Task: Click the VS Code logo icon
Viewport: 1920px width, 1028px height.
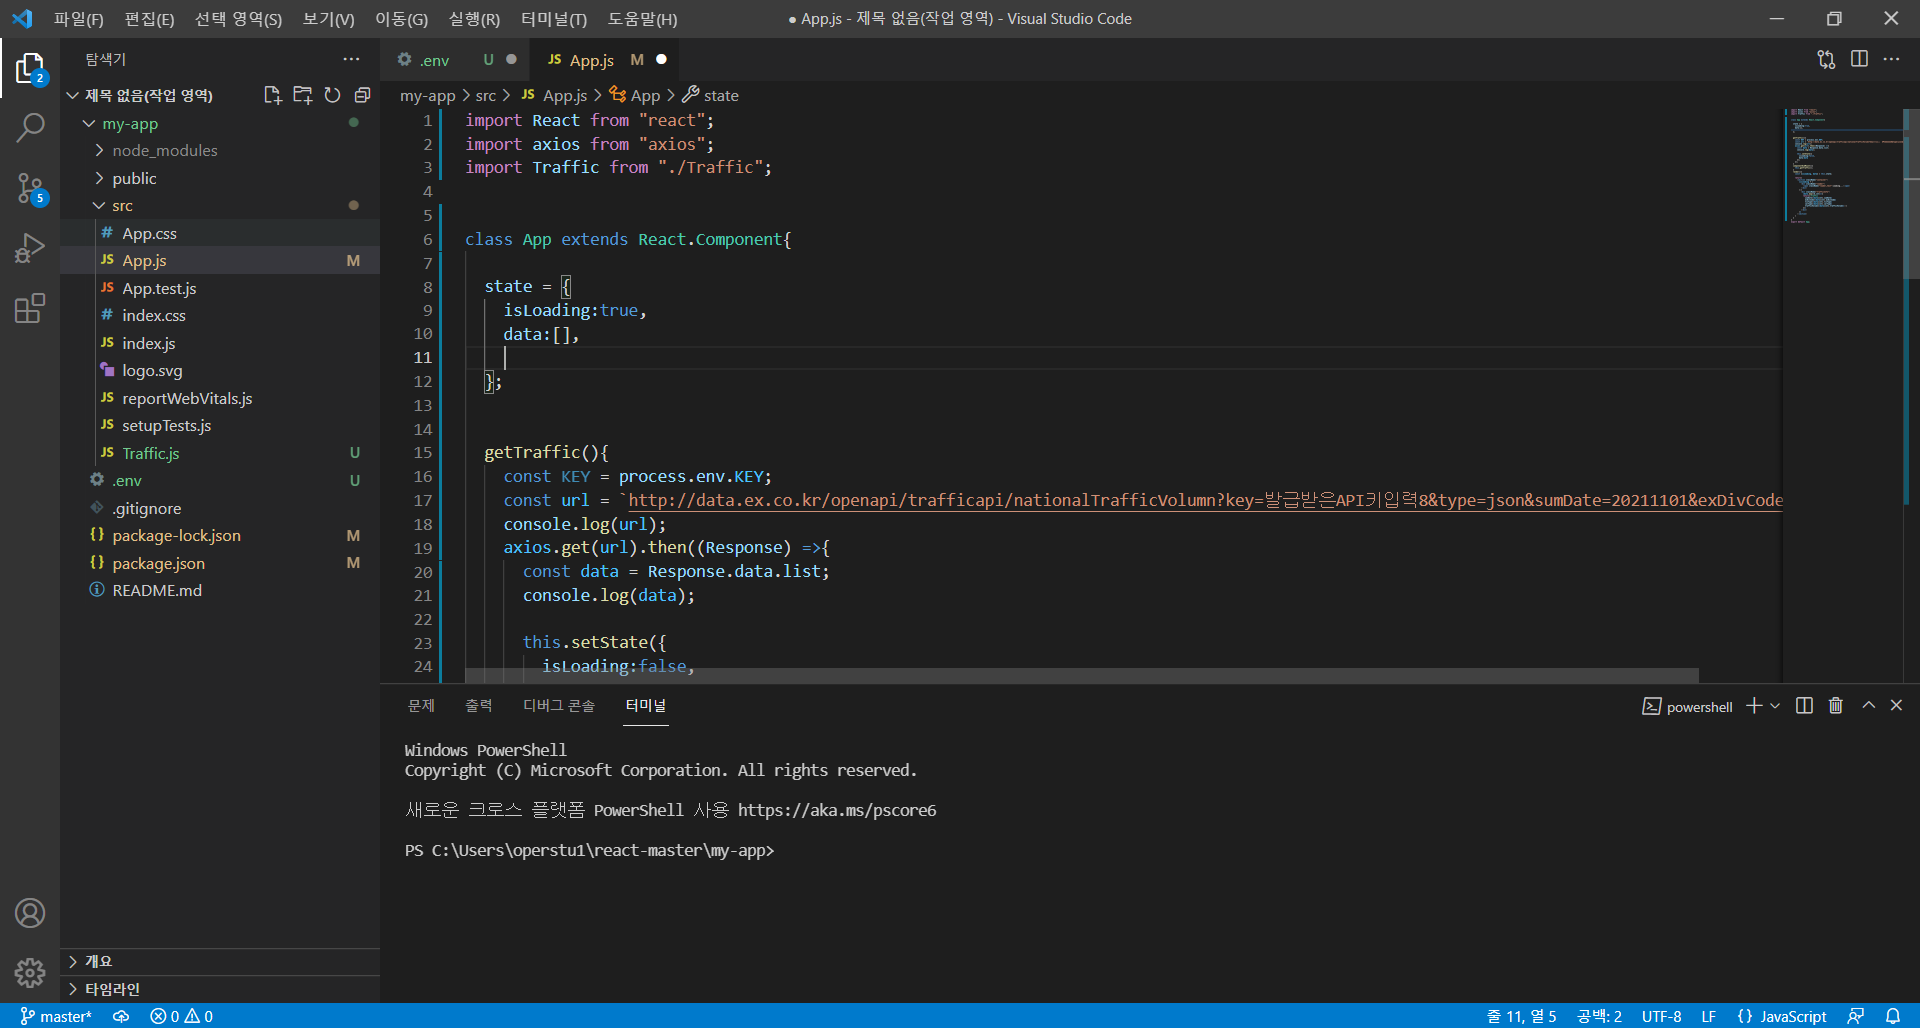Action: pyautogui.click(x=22, y=18)
